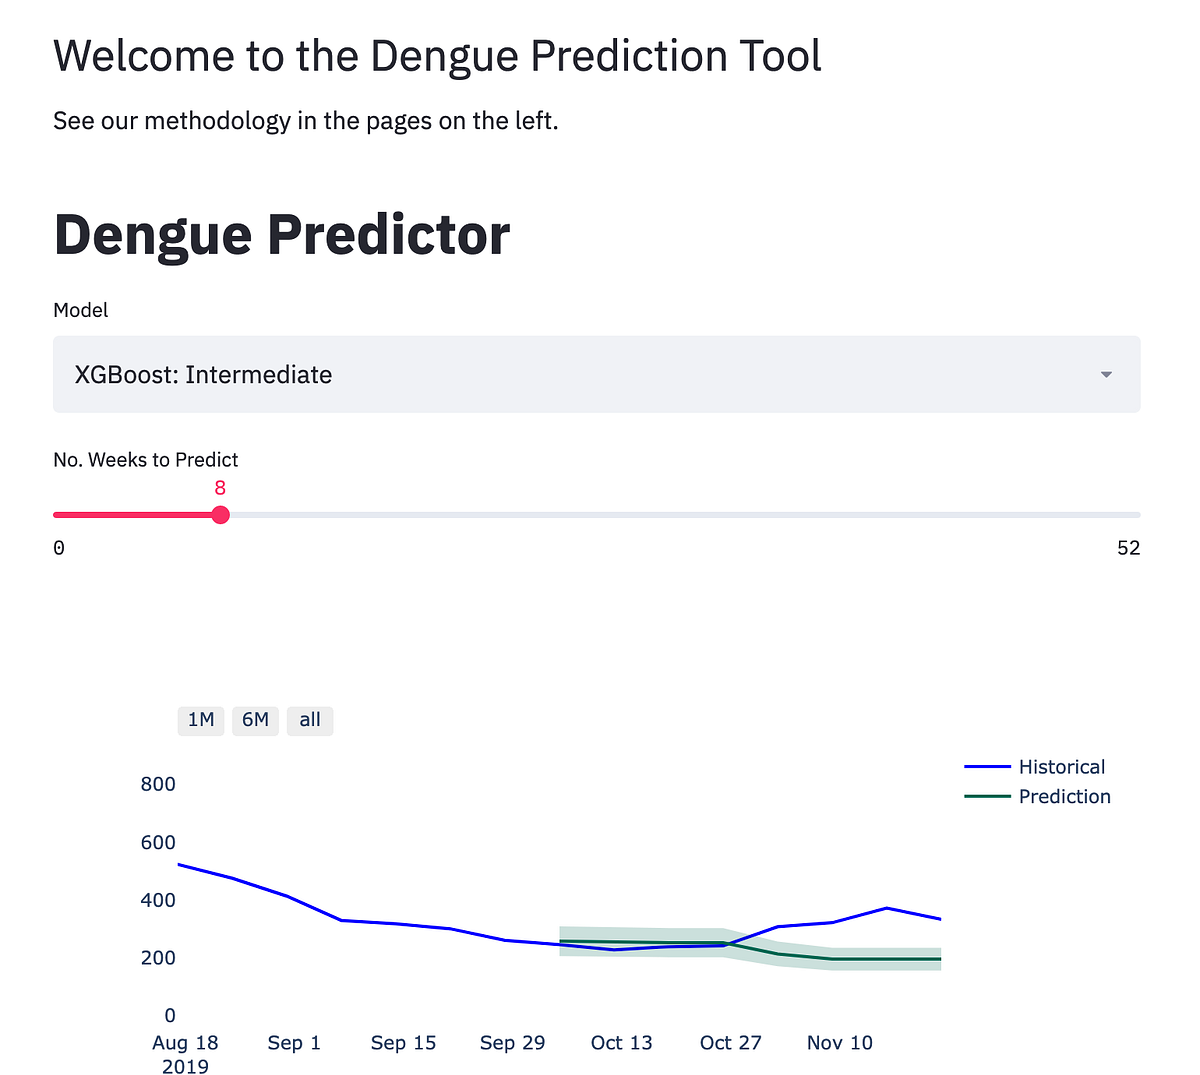
Task: Toggle the Historical series in the legend
Action: tap(1061, 766)
